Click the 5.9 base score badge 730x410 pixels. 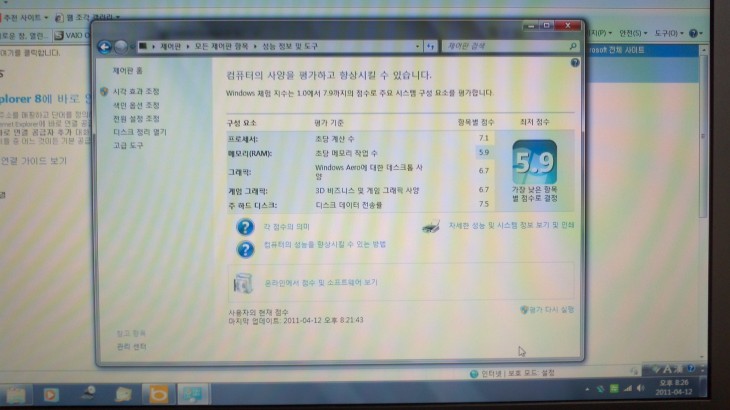(534, 162)
